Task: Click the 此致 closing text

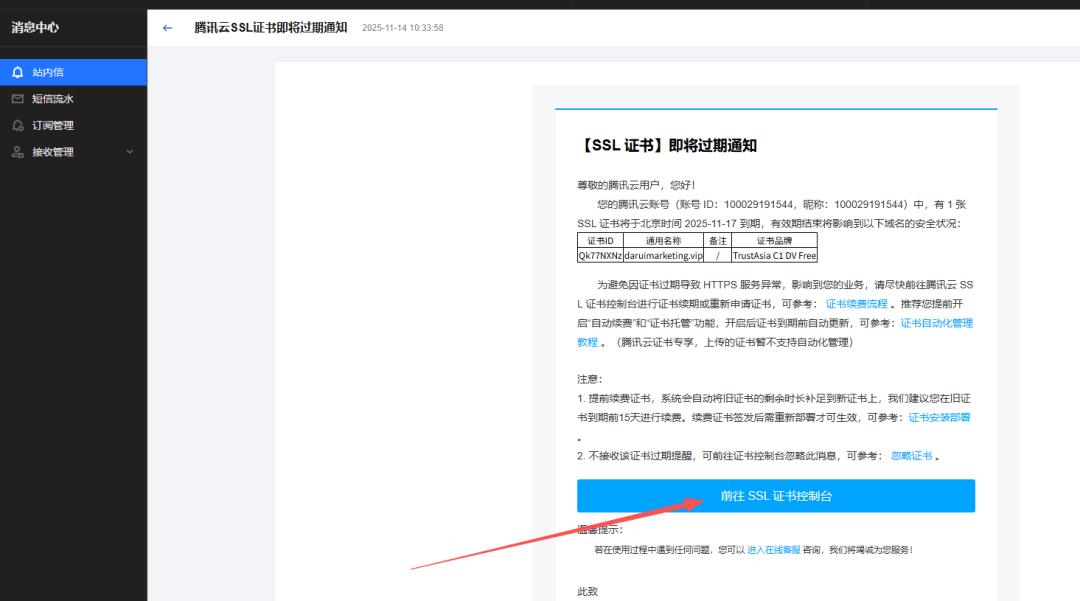Action: coord(588,591)
